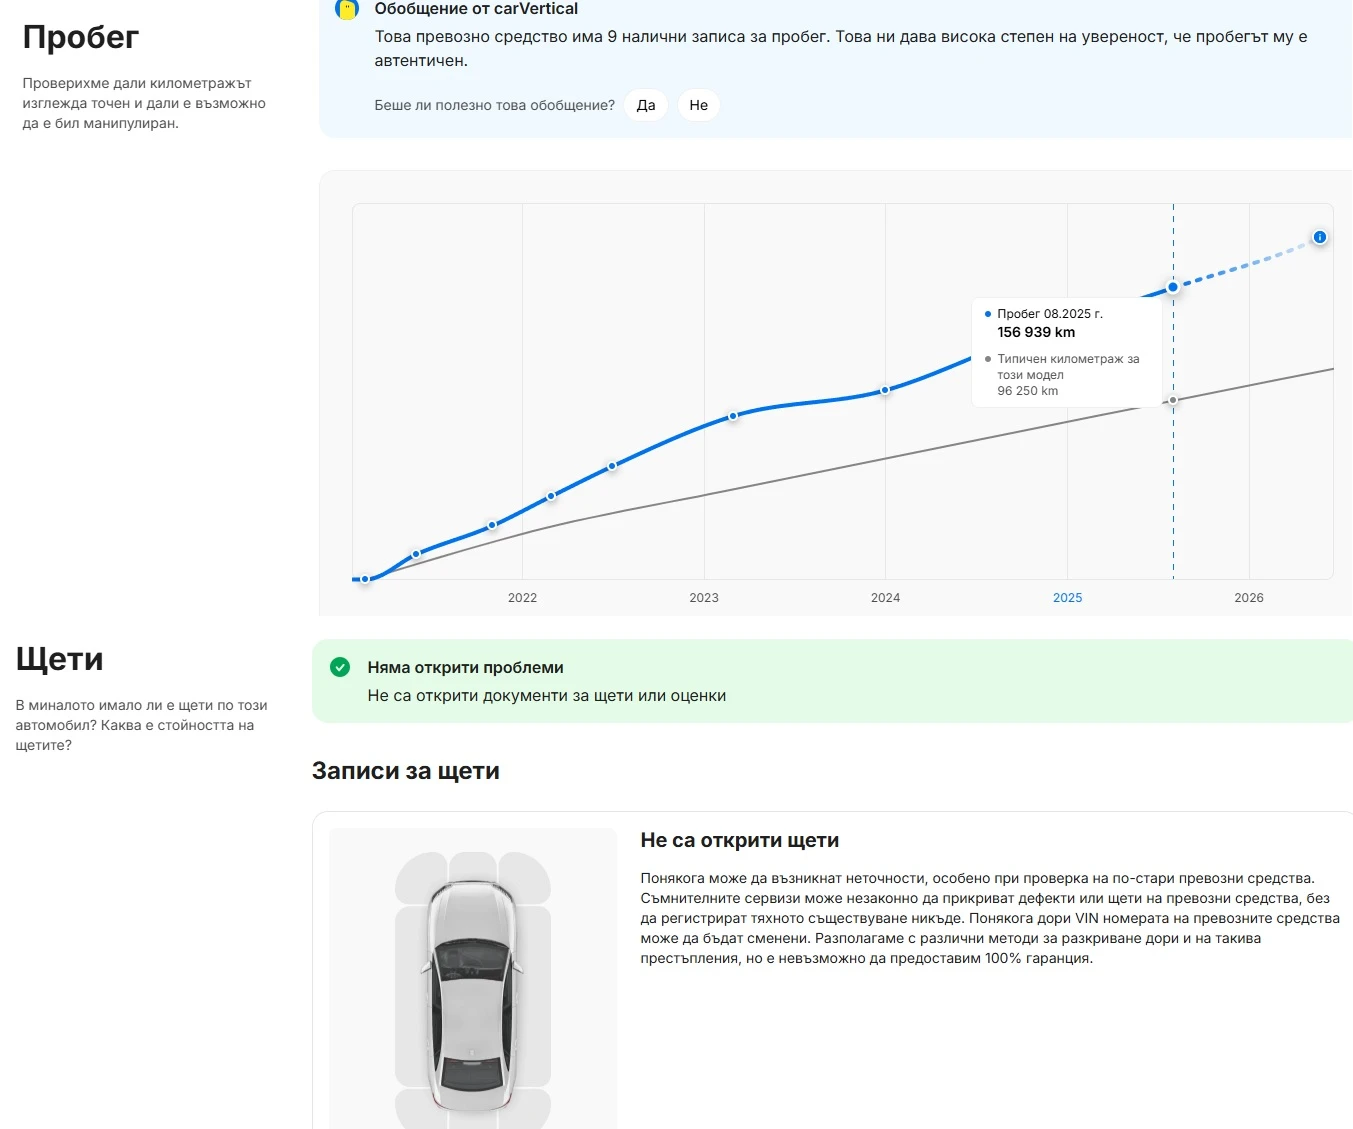
Task: Click the gray typical mileage point
Action: 1173,400
